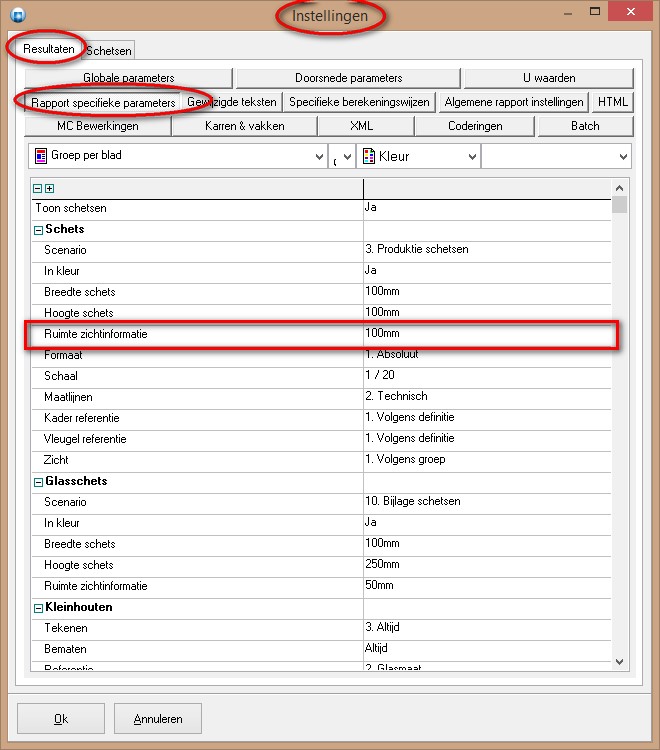Screen dimensions: 660x750
Task: Open the Karren & vakken tab
Action: pyautogui.click(x=244, y=126)
